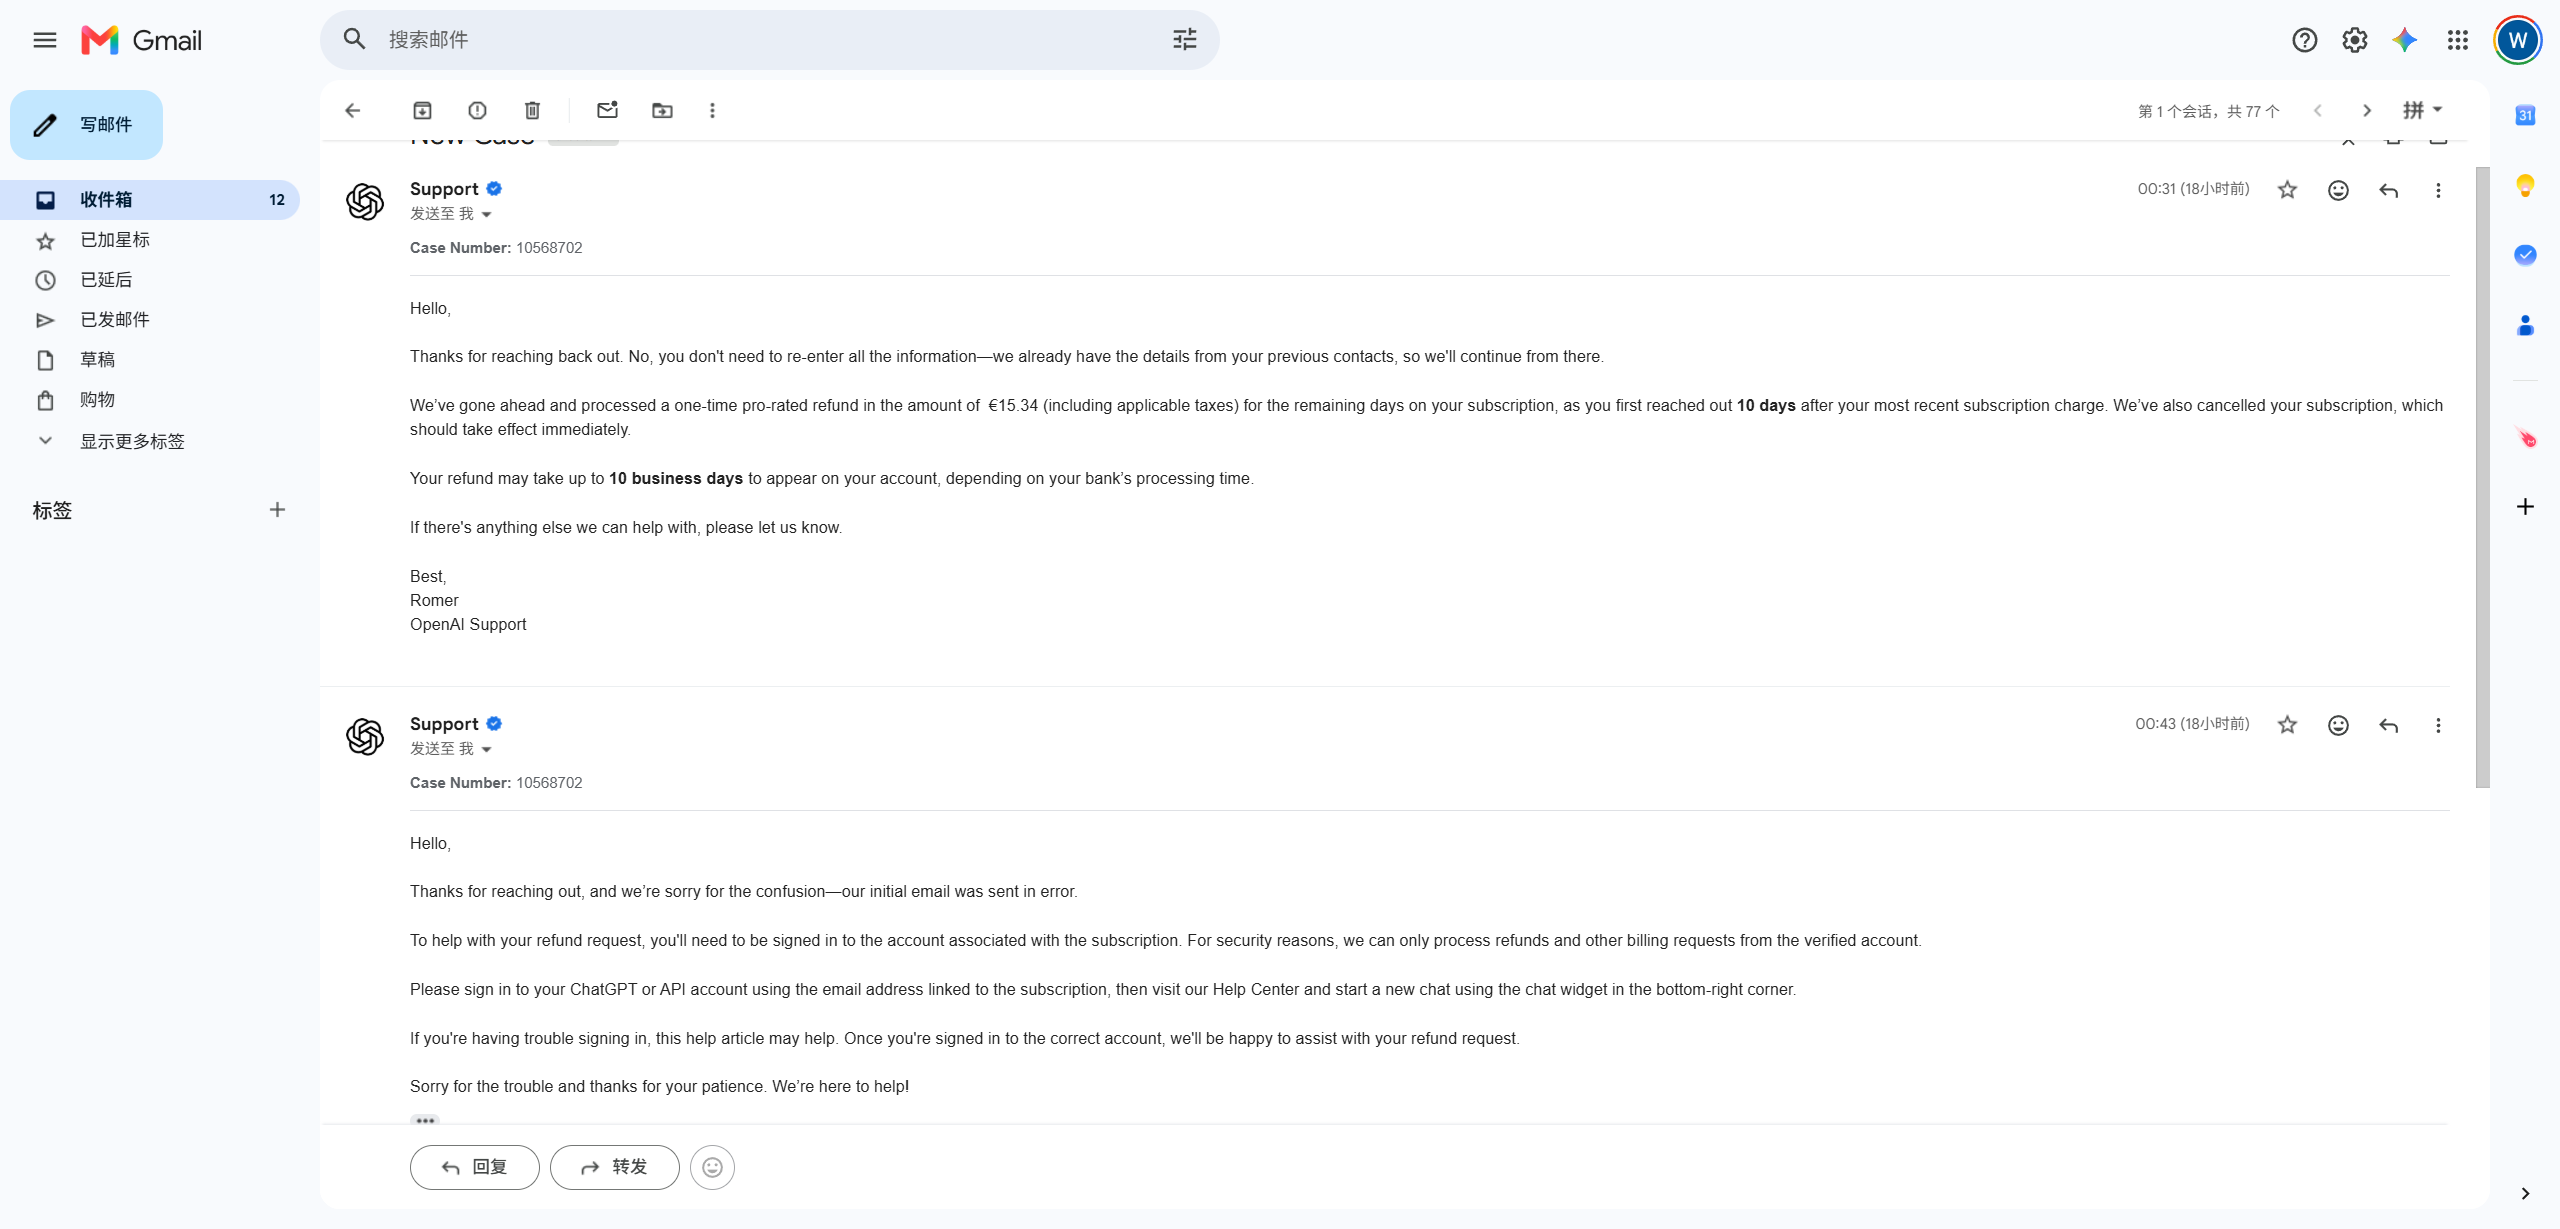Screen dimensions: 2560x1229
Task: Open Google Calendar side panel
Action: pyautogui.click(x=2525, y=115)
